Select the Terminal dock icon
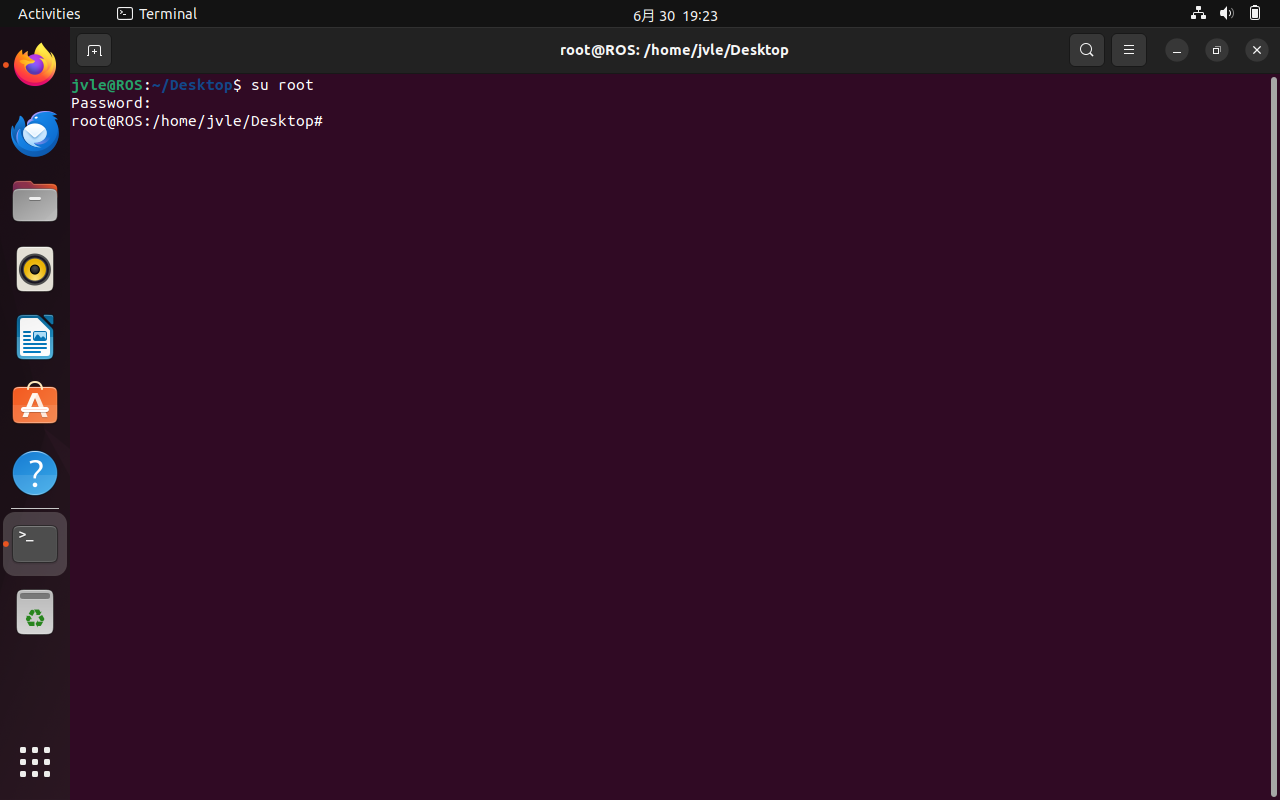The height and width of the screenshot is (800, 1280). [x=35, y=544]
